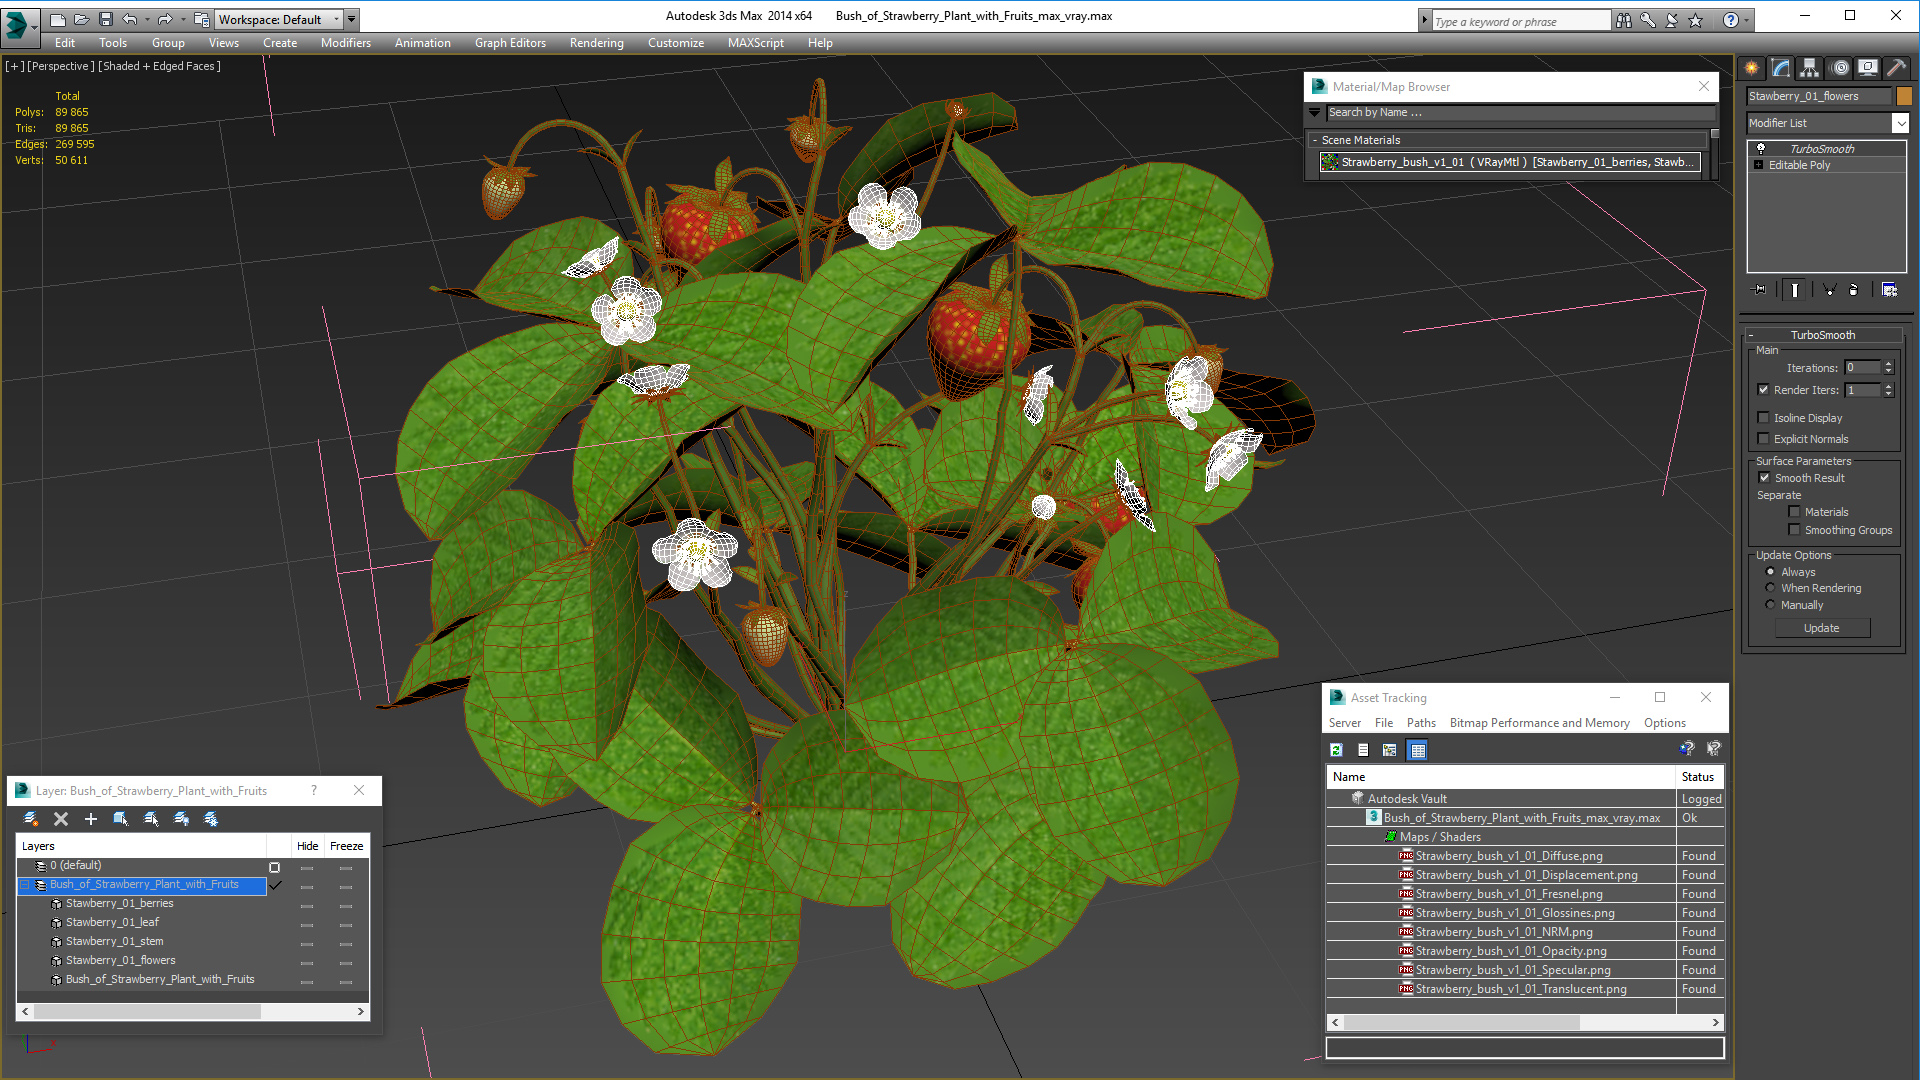This screenshot has height=1080, width=1920.
Task: Open the Hierarchy command panel tab
Action: click(x=1809, y=68)
